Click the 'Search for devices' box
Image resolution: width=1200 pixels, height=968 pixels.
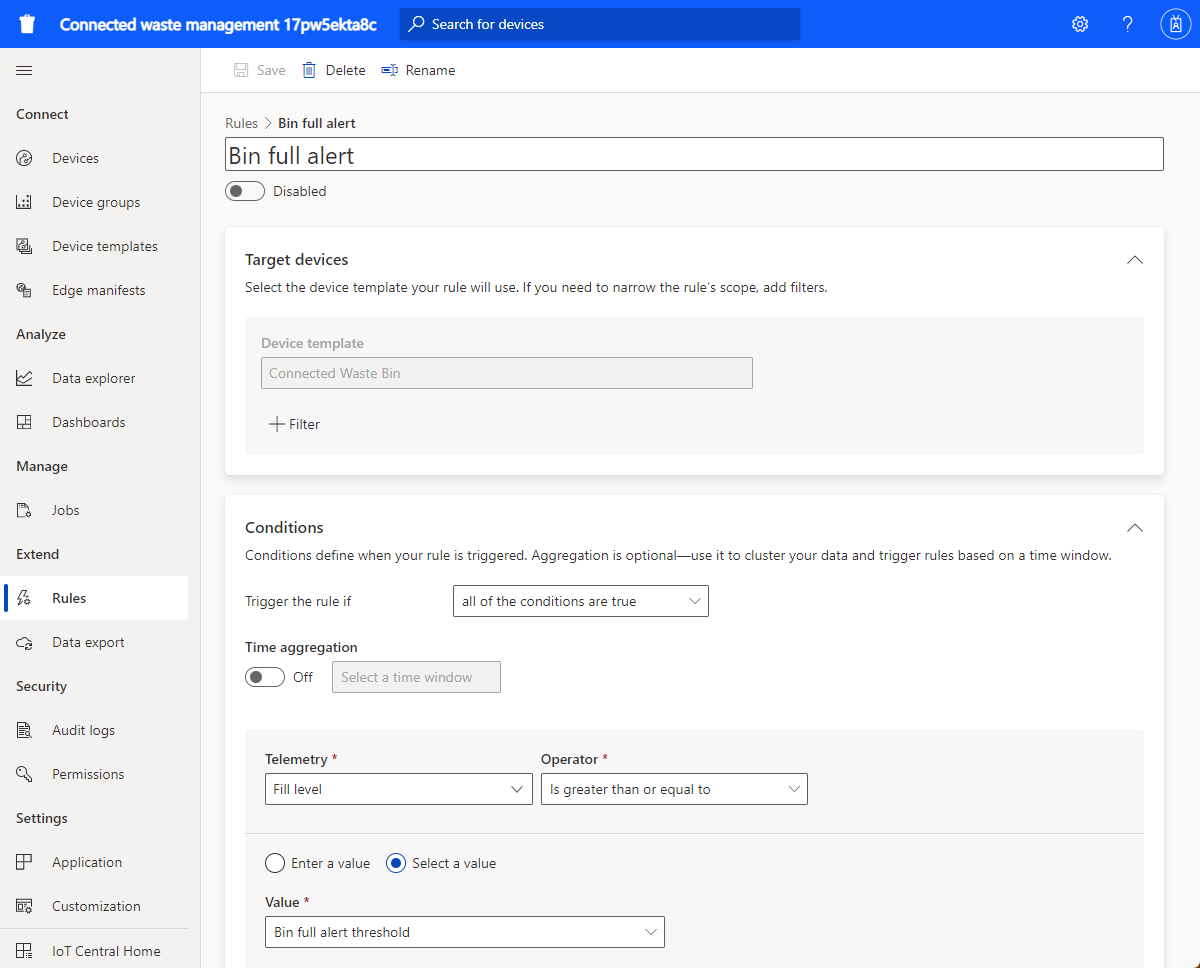point(600,24)
